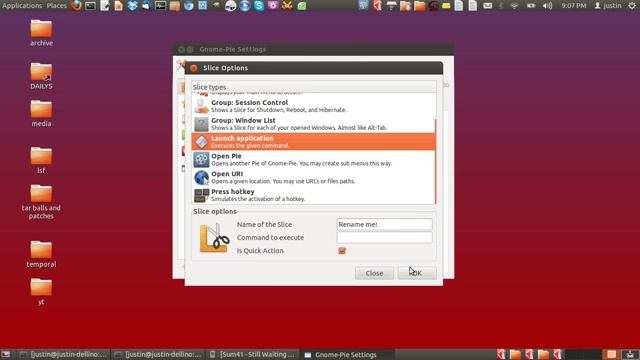
Task: Click the Close button in Slice Options
Action: (374, 273)
